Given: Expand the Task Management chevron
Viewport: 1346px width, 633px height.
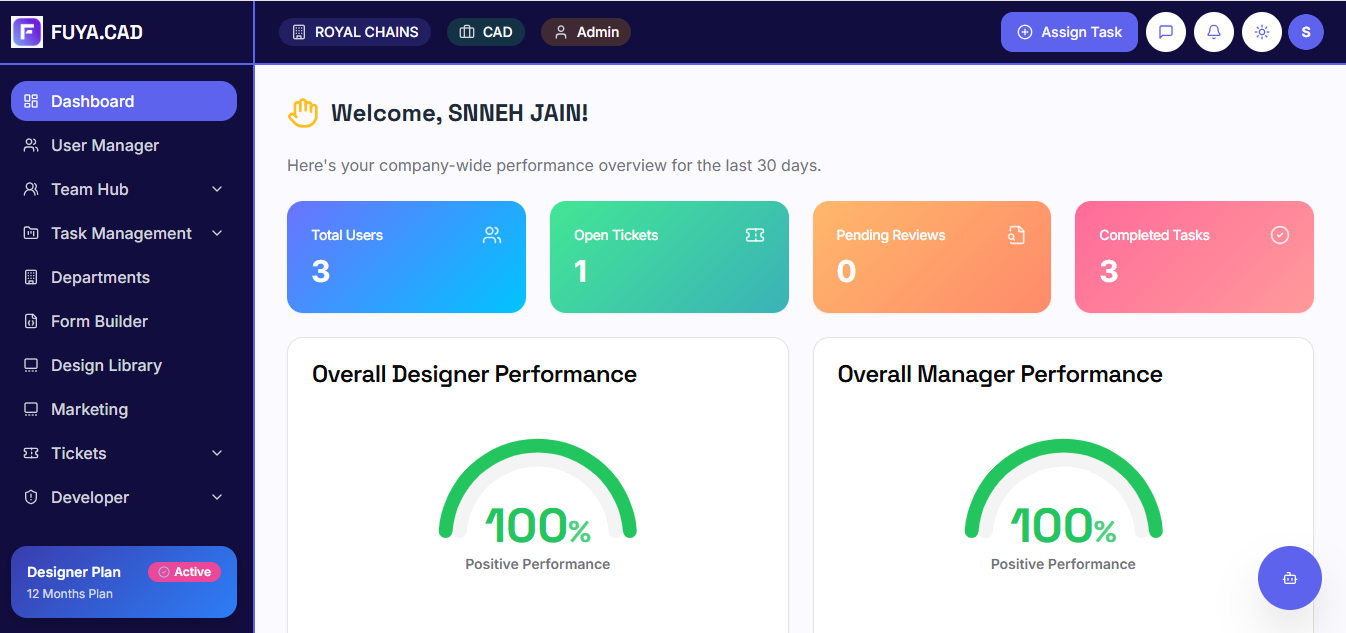Looking at the screenshot, I should click(x=217, y=233).
